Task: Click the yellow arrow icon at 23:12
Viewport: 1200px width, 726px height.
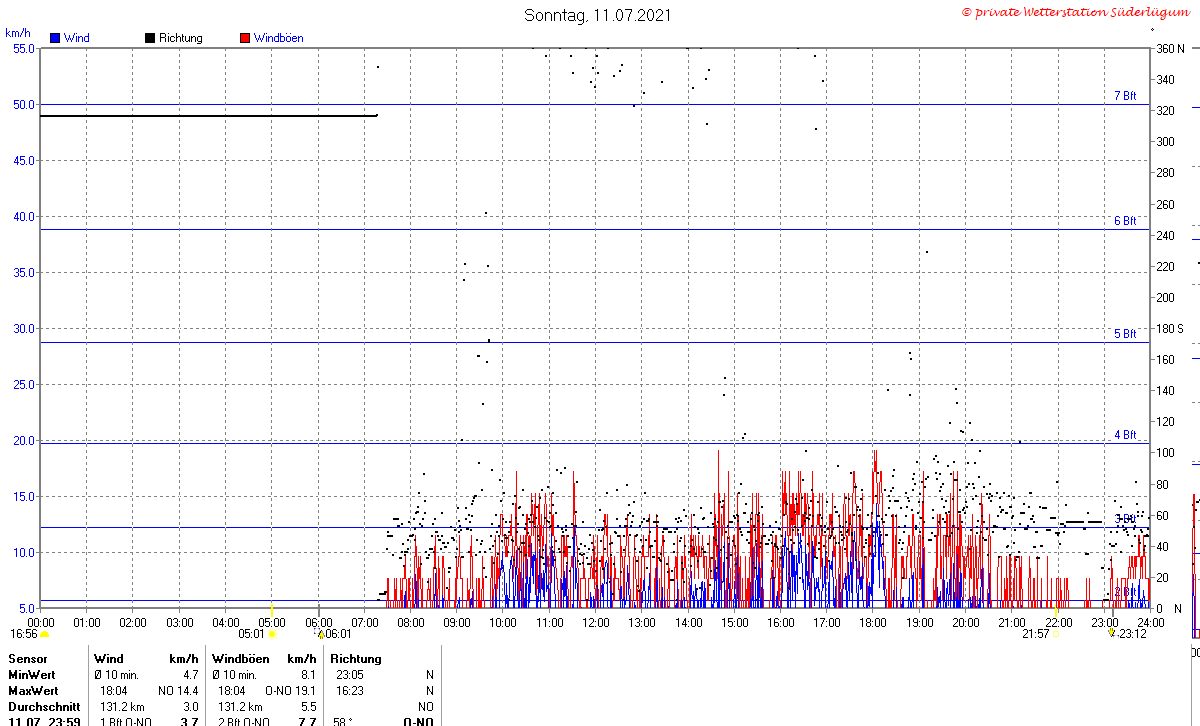Action: click(x=1111, y=634)
